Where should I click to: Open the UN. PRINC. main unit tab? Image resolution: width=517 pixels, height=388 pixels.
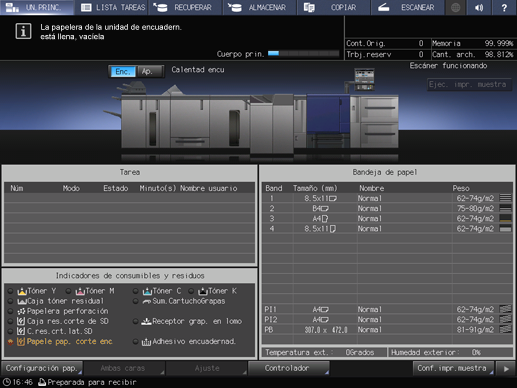pos(37,7)
